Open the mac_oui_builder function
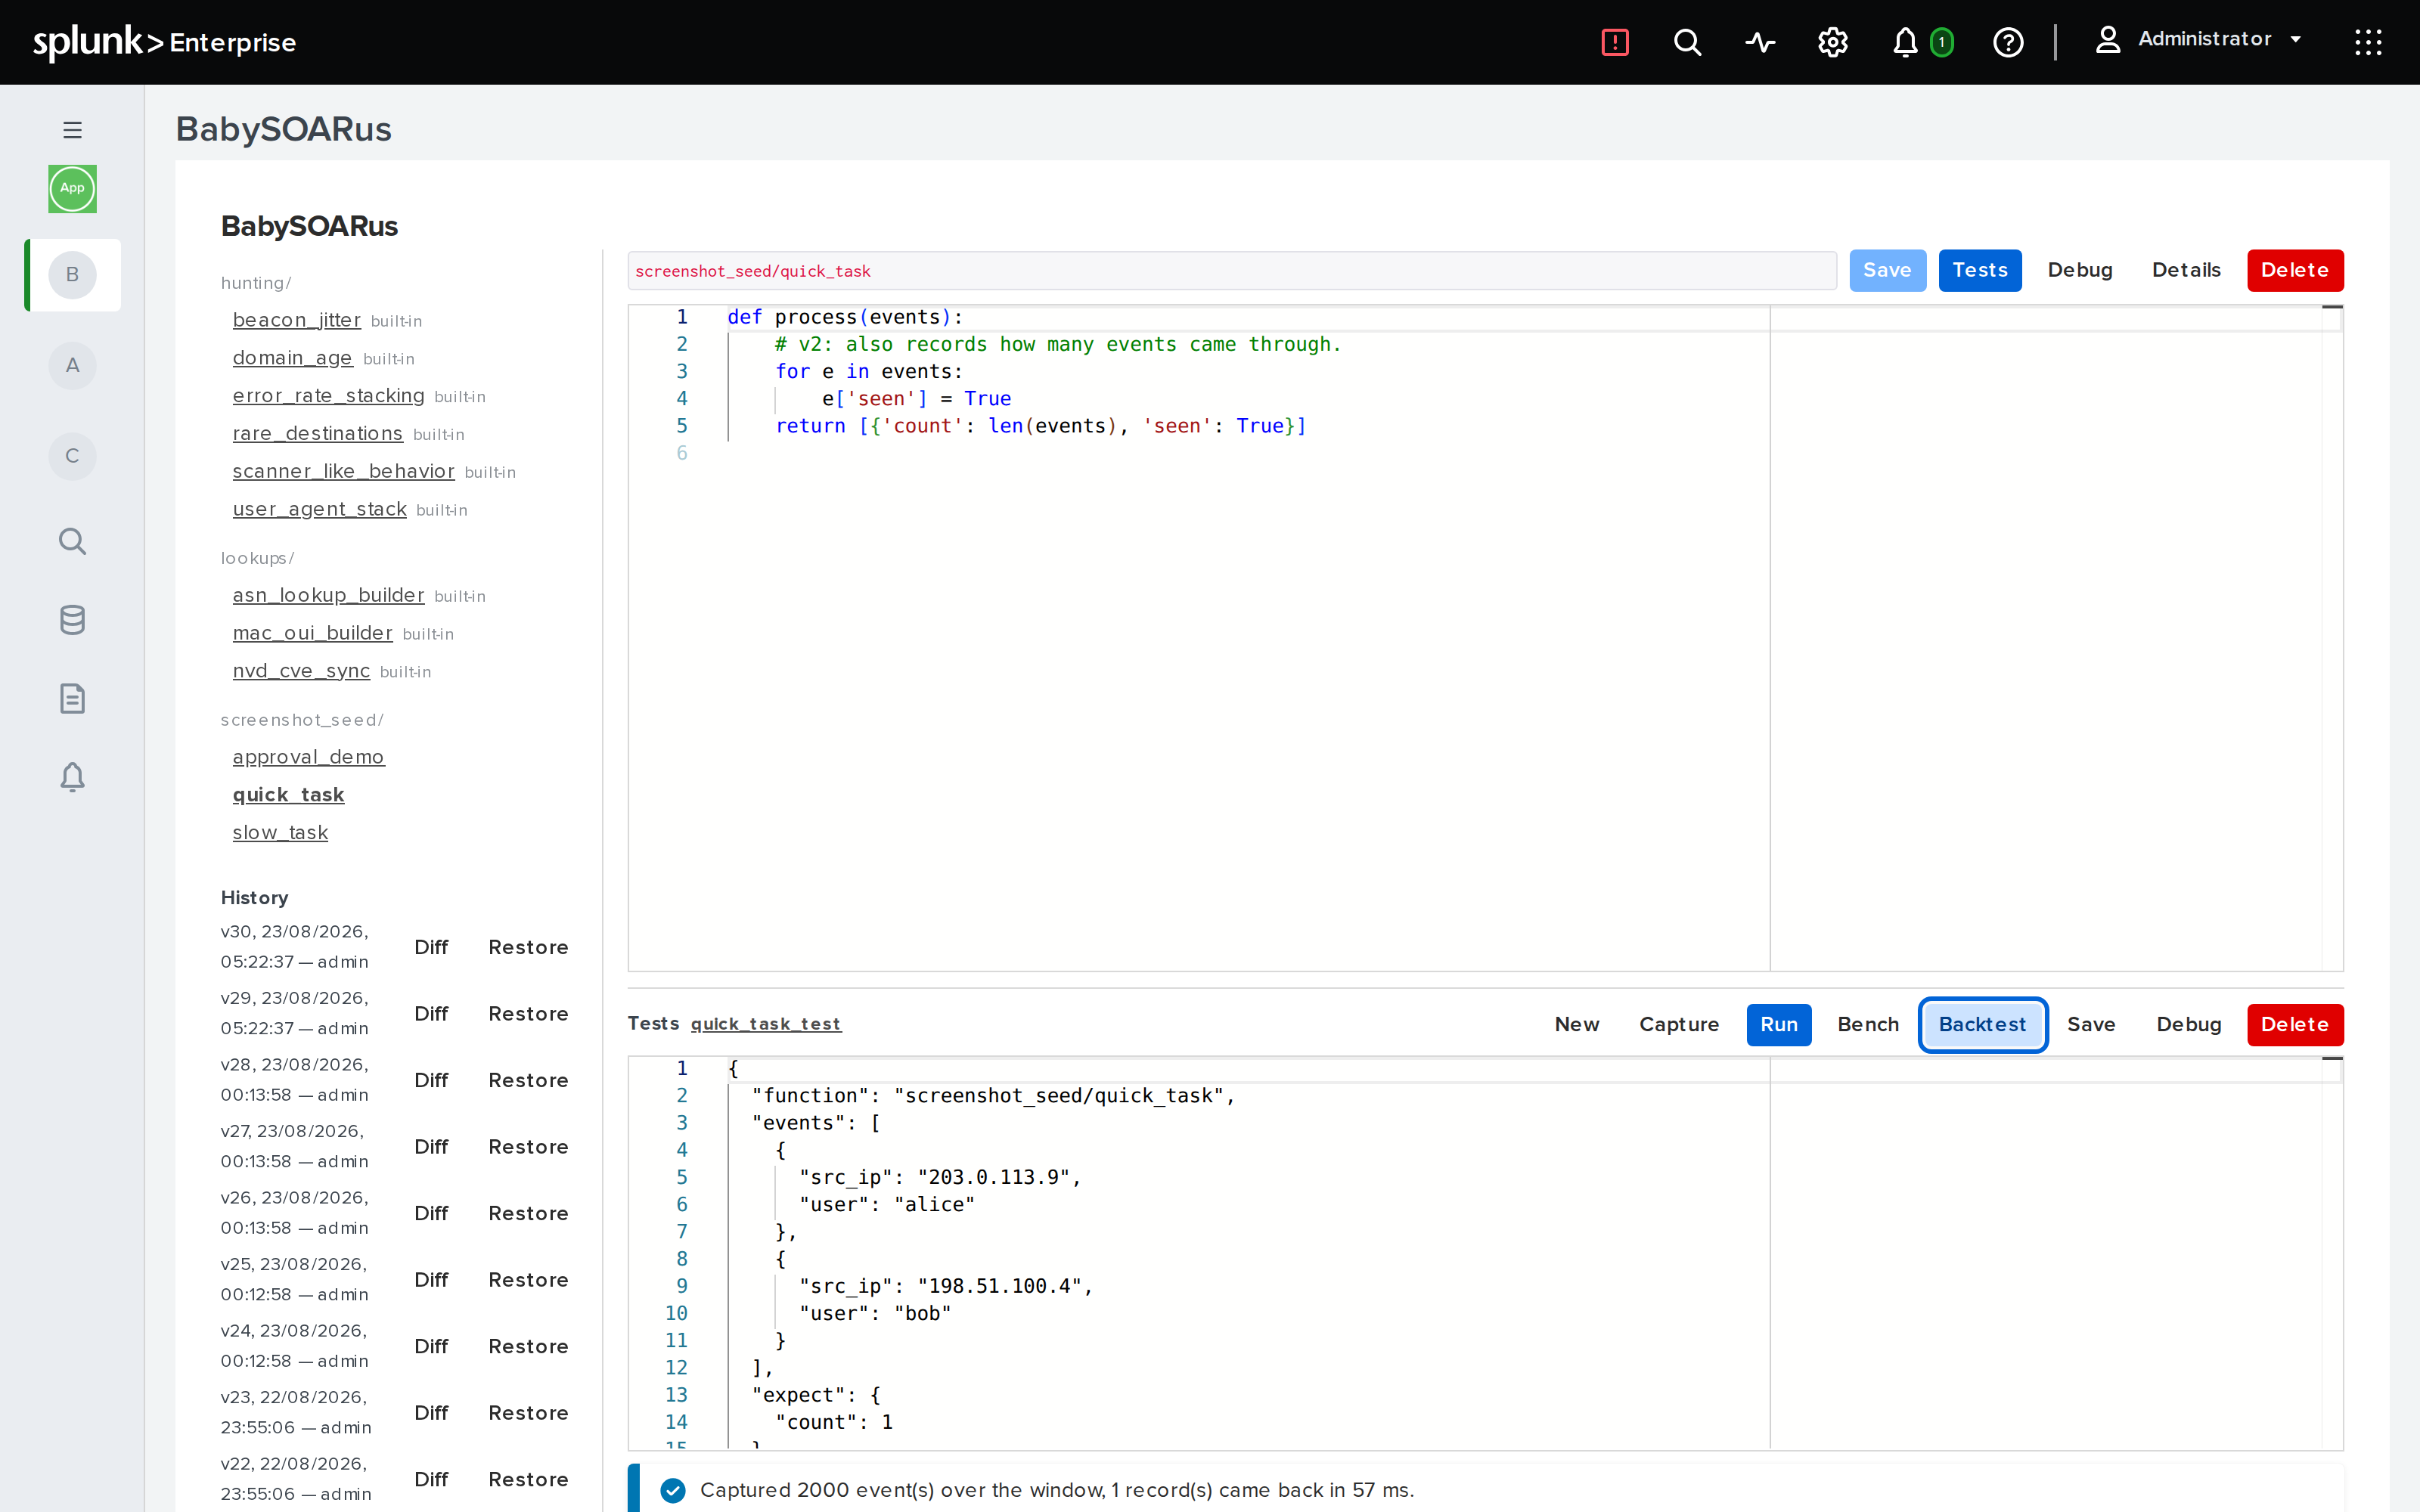This screenshot has height=1512, width=2420. point(312,633)
